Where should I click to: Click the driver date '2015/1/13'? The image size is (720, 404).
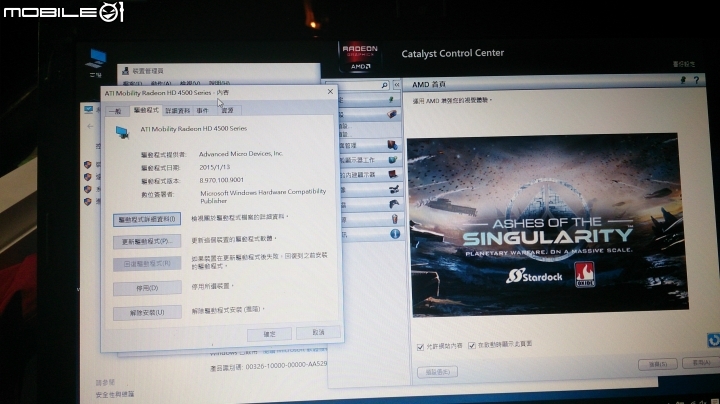tap(214, 167)
